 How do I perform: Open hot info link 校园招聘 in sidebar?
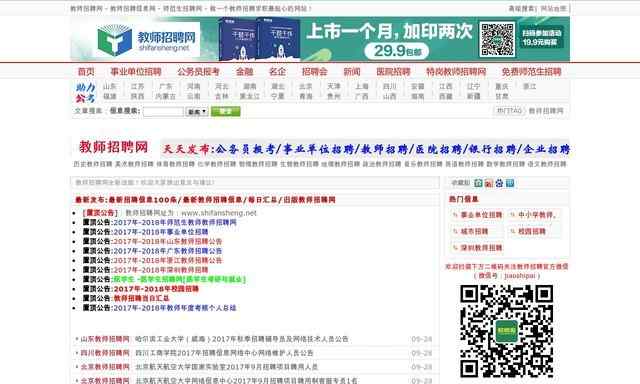[531, 231]
